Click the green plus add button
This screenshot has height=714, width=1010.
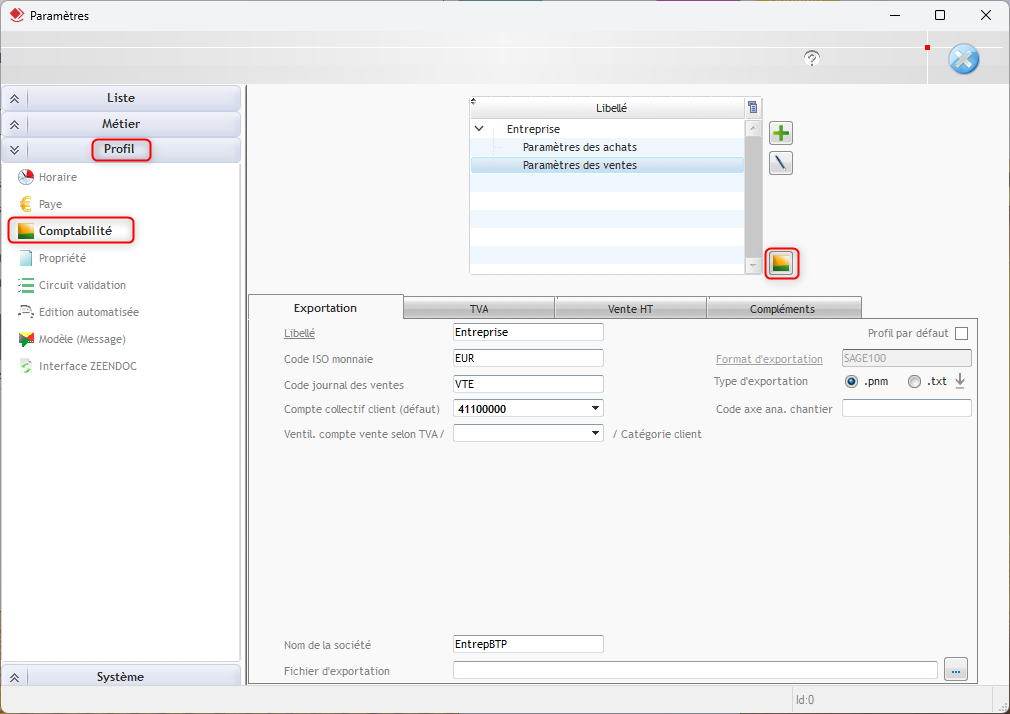780,133
